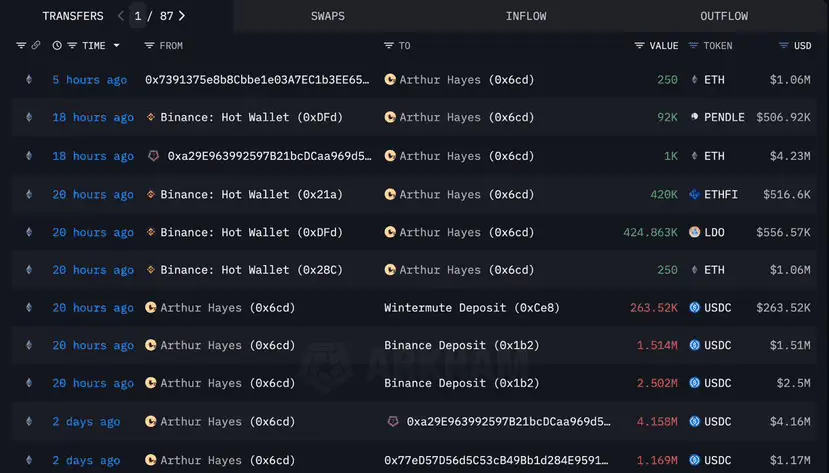Click value 420K

664,194
